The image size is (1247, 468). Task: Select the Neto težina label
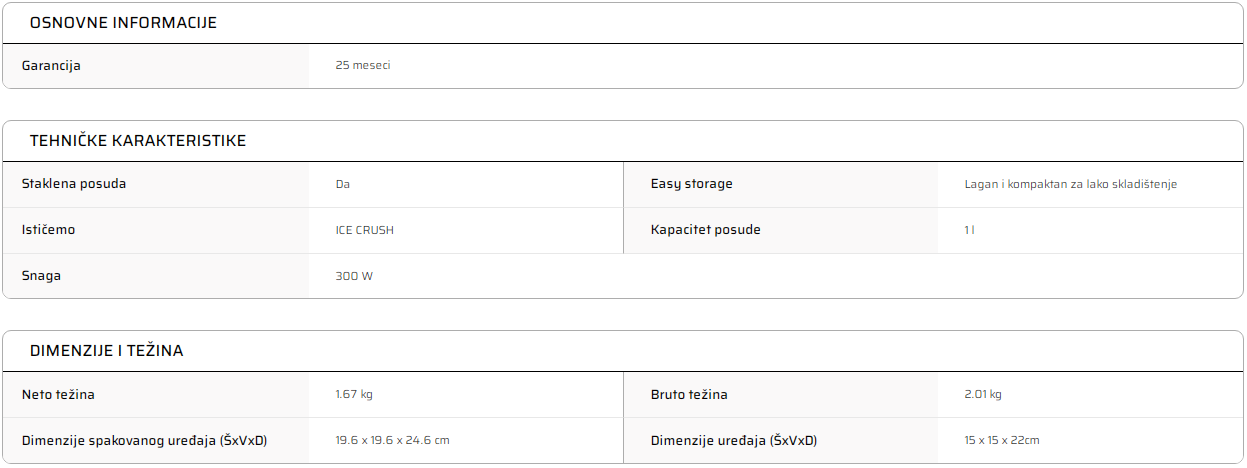[58, 395]
